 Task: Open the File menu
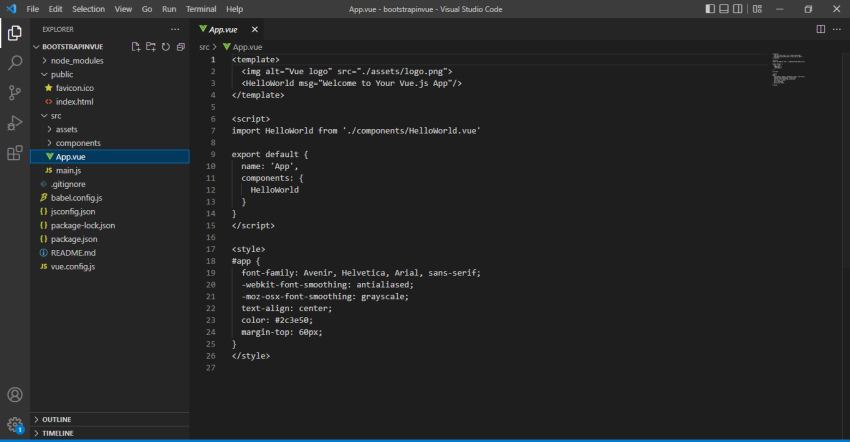coord(33,9)
